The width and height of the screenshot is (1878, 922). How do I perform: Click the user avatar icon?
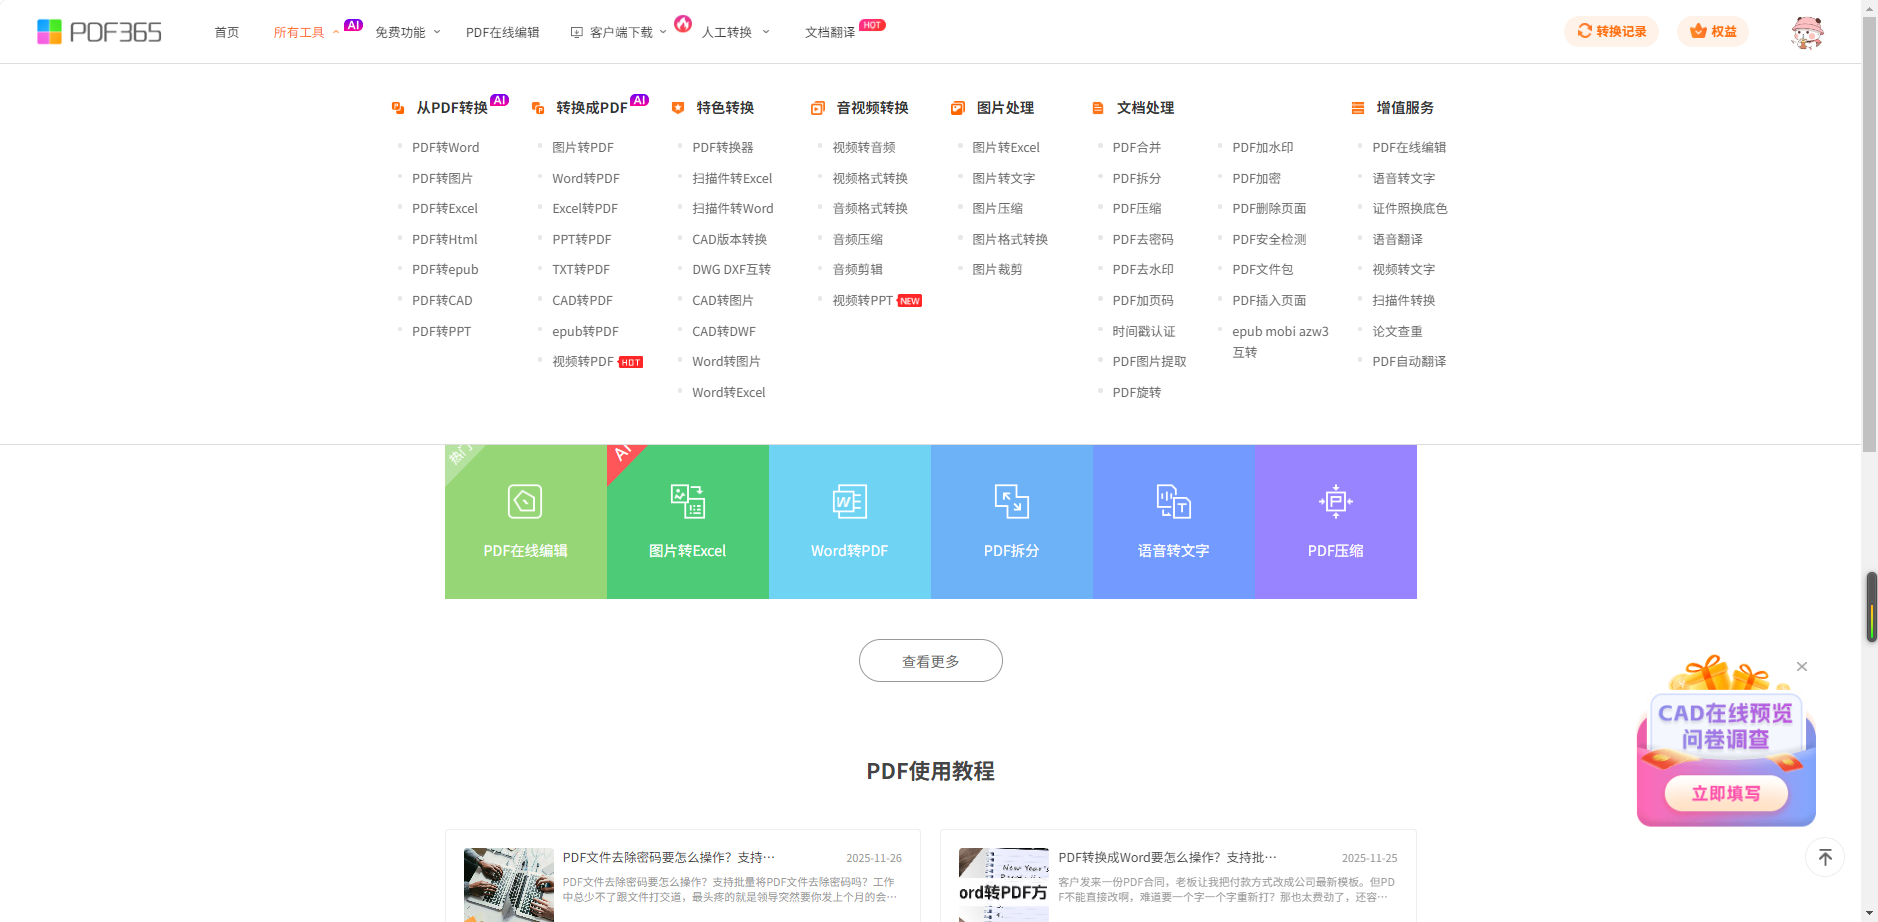pyautogui.click(x=1806, y=32)
